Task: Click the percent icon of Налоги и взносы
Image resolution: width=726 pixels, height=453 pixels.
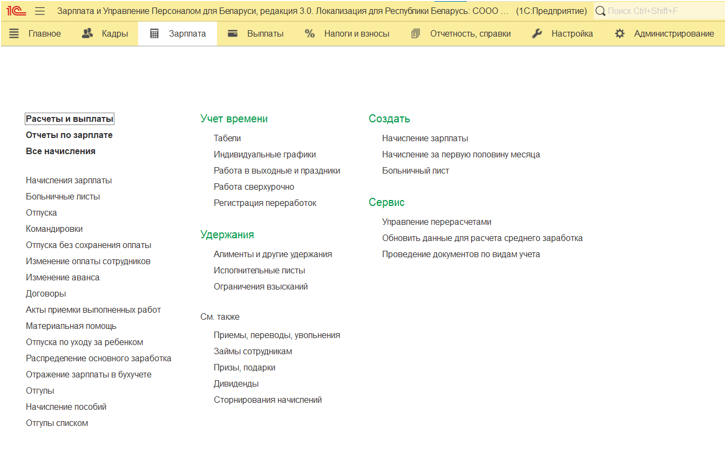Action: point(309,33)
